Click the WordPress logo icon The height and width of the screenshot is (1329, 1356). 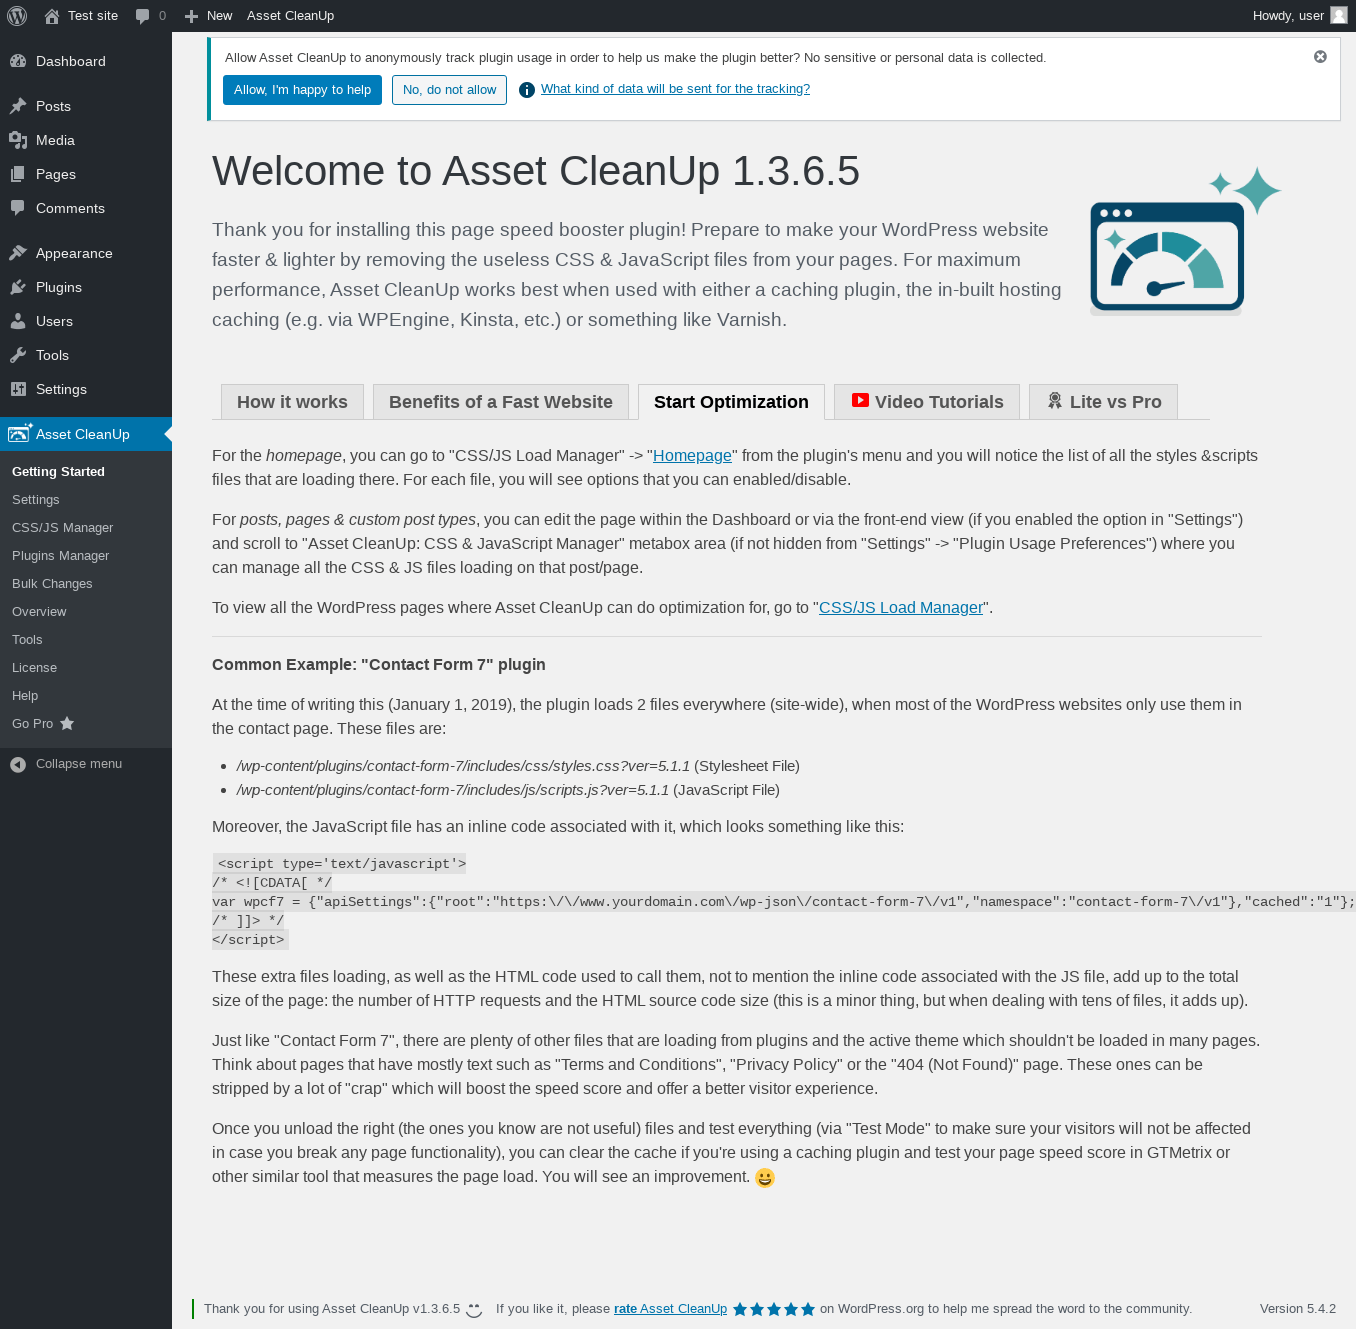(17, 16)
